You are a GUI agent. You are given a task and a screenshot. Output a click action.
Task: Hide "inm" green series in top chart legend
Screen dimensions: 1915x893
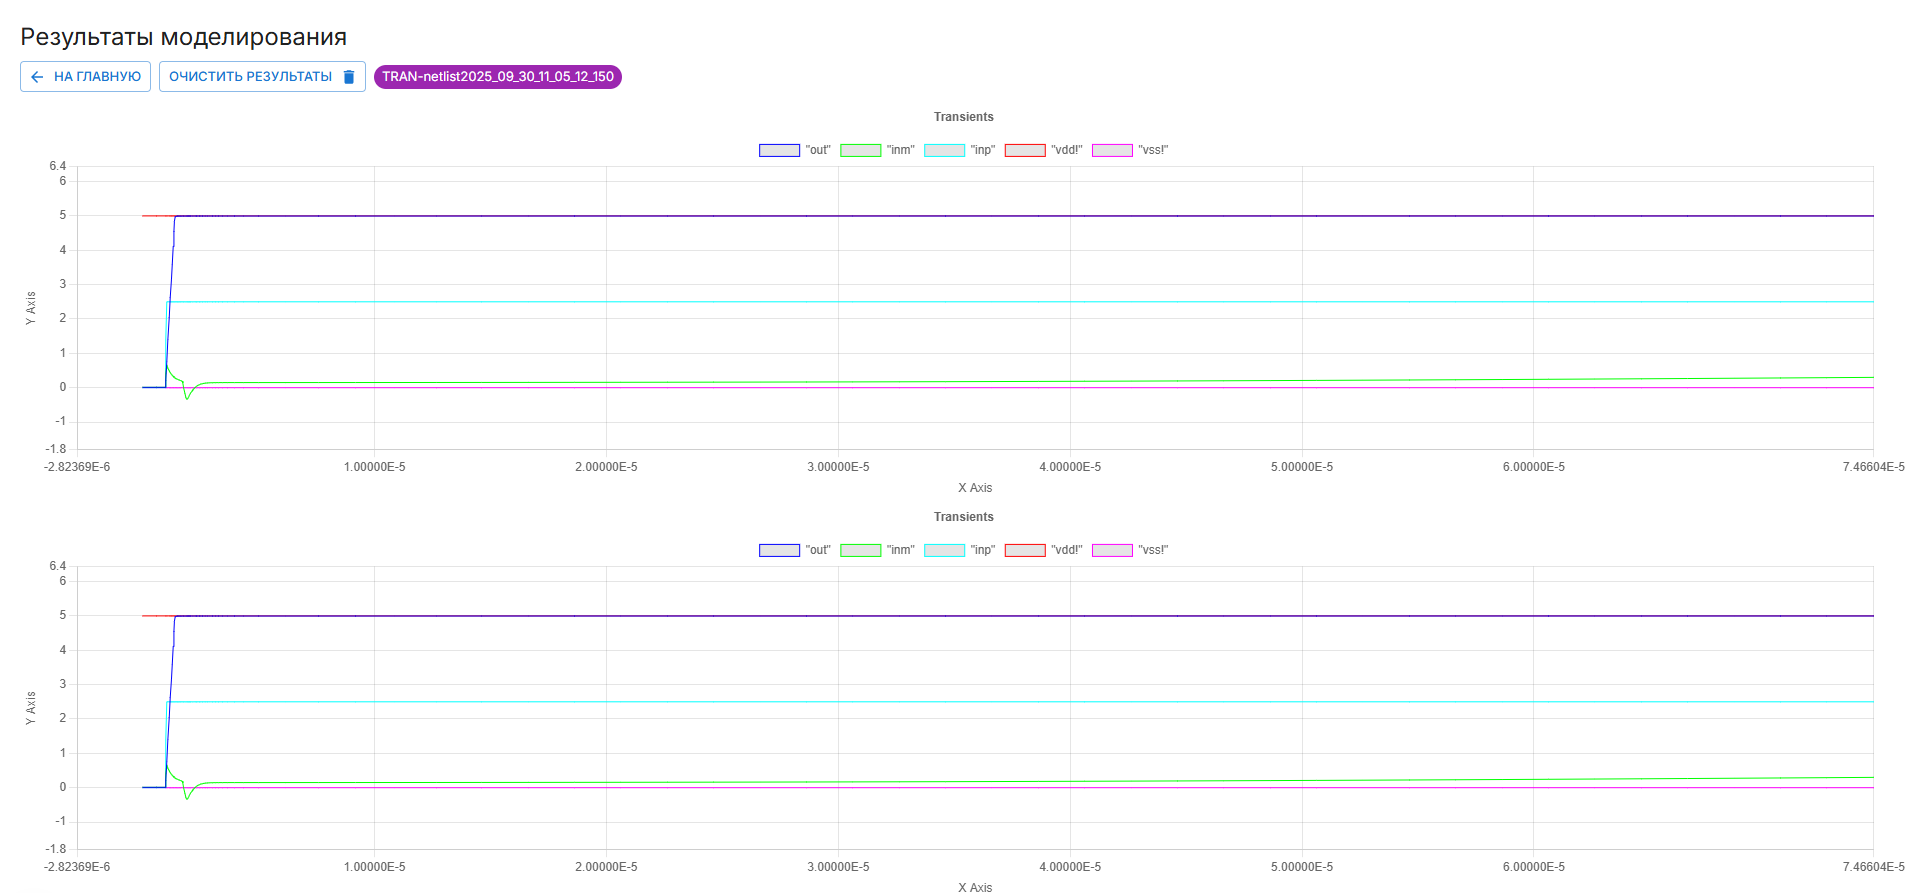pyautogui.click(x=860, y=150)
